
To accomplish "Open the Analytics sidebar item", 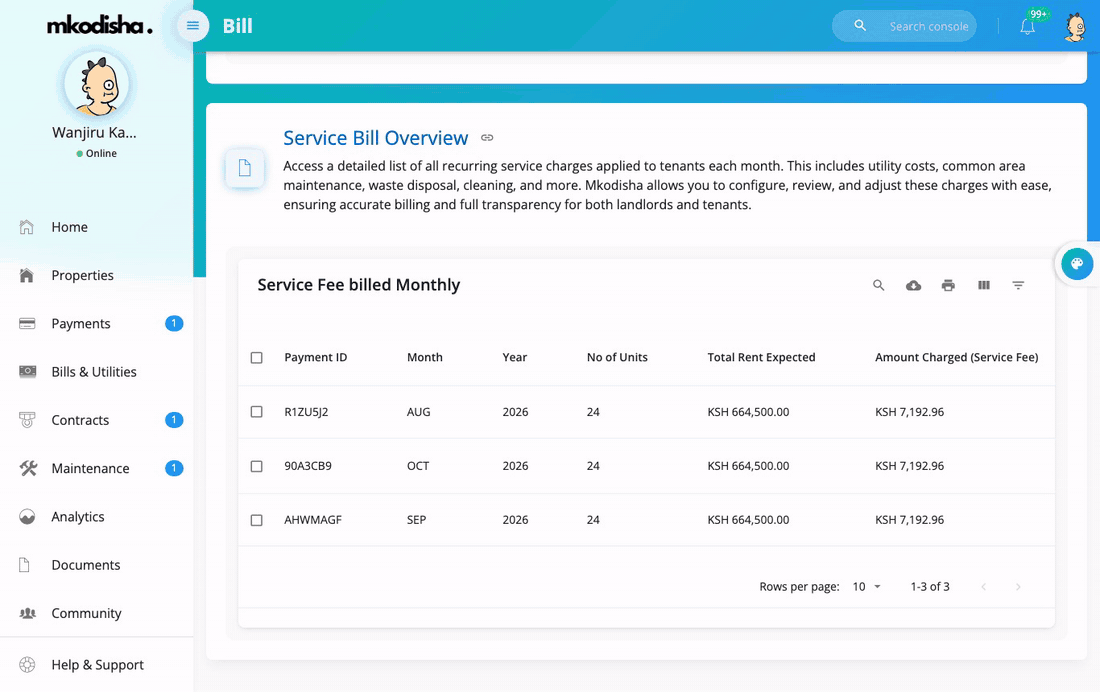I will click(x=78, y=517).
